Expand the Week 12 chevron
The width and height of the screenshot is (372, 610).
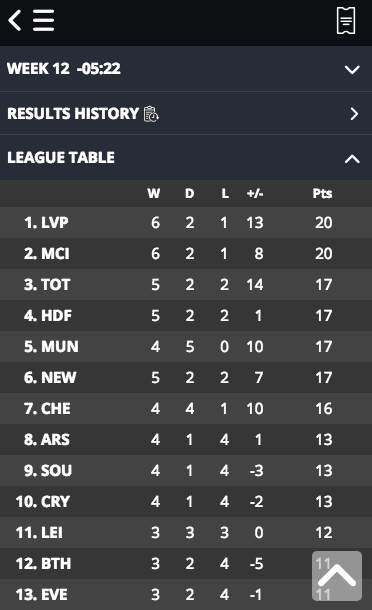coord(352,70)
